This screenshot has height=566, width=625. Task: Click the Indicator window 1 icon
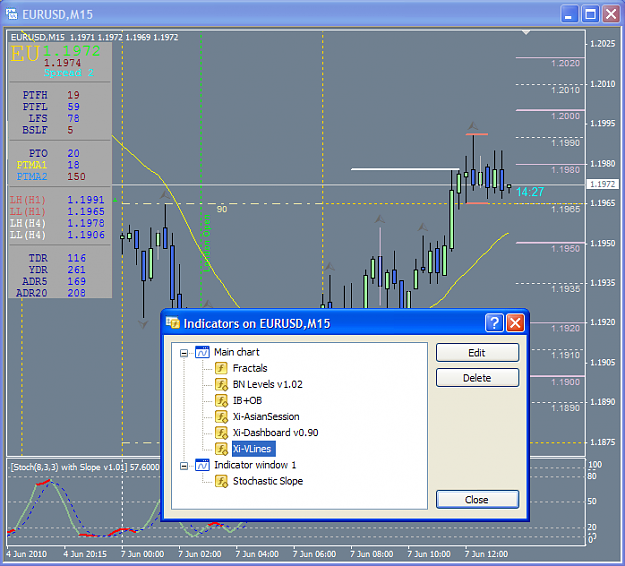click(202, 465)
